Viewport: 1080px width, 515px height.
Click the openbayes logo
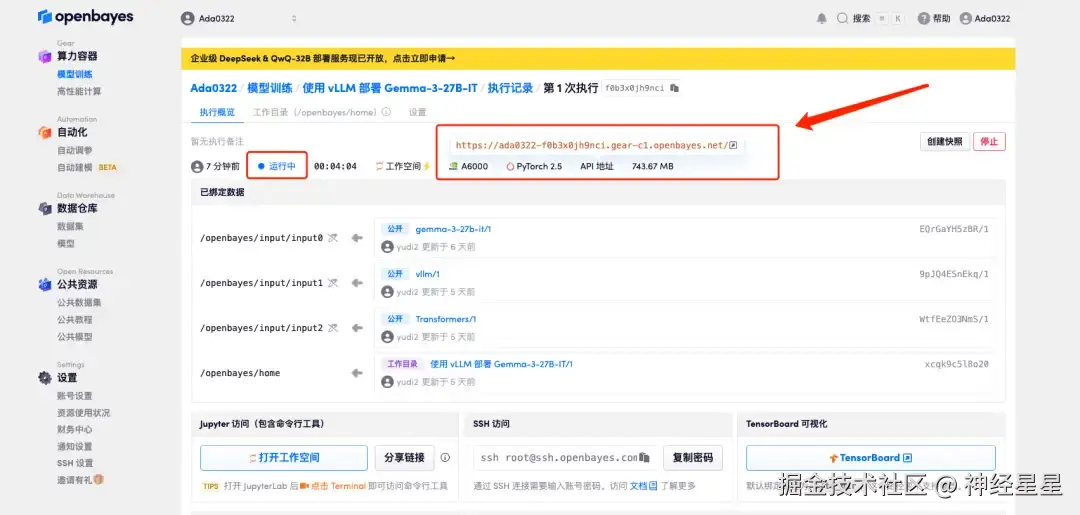[85, 17]
